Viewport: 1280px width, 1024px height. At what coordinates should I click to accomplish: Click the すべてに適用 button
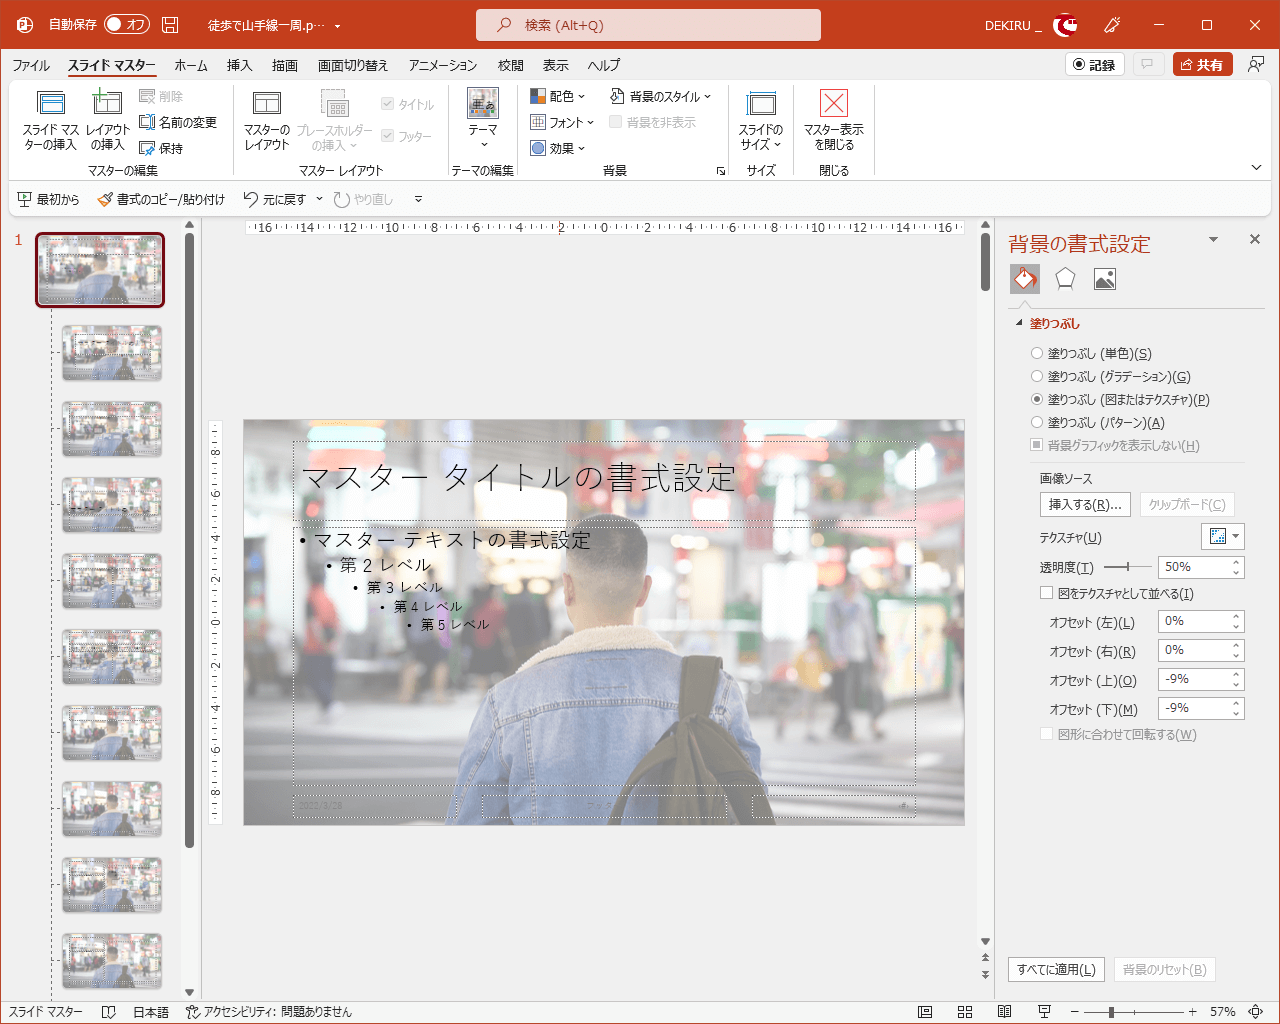[x=1056, y=969]
